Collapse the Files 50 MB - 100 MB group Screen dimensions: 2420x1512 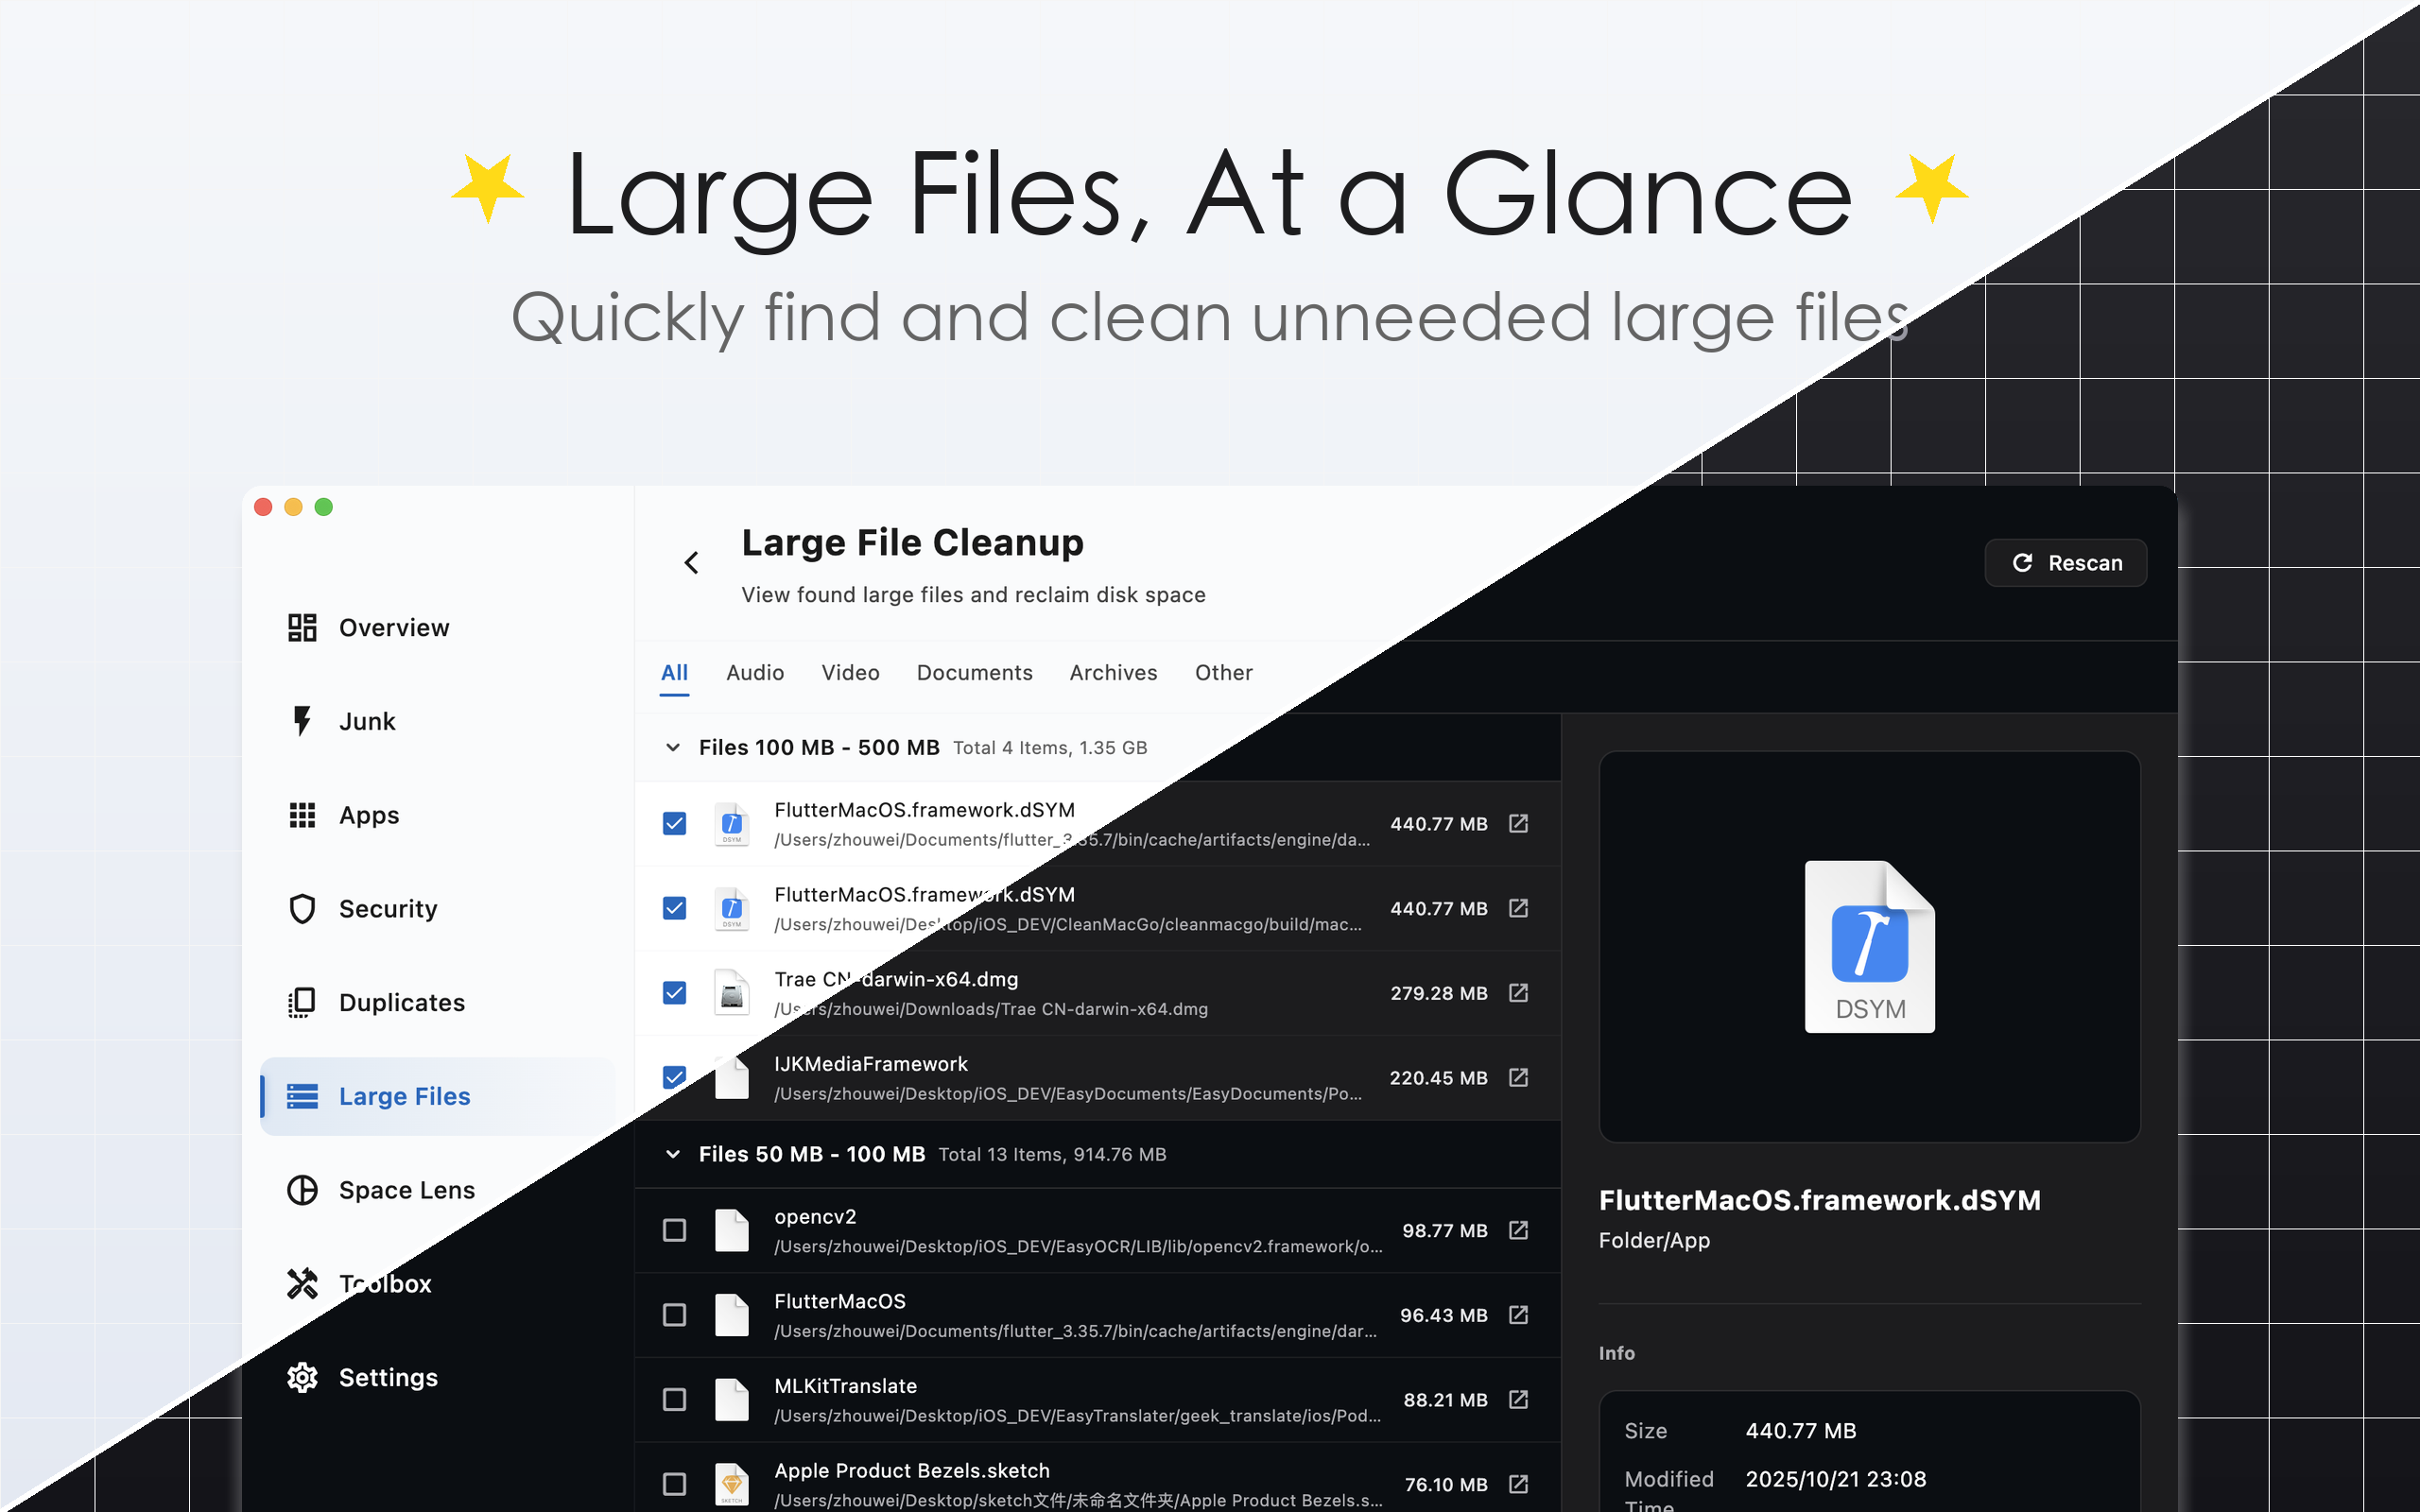coord(673,1154)
